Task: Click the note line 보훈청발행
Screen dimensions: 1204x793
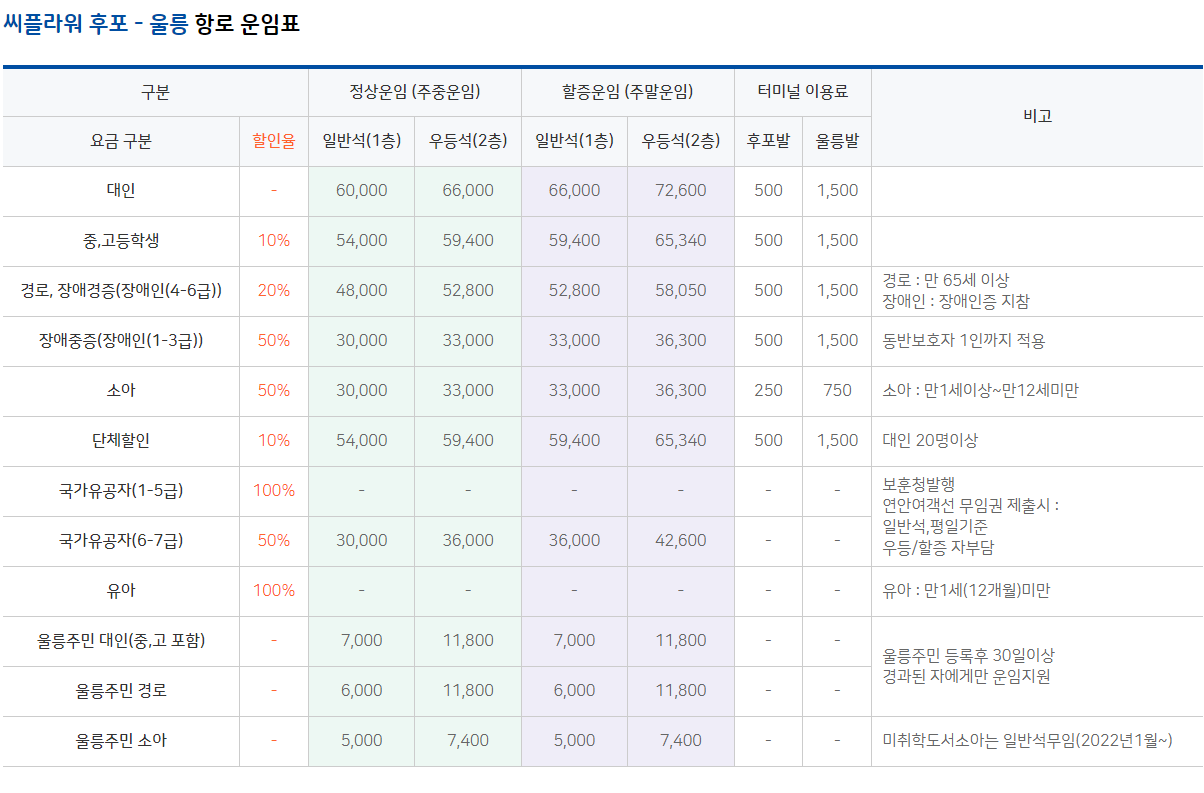Action: click(918, 483)
